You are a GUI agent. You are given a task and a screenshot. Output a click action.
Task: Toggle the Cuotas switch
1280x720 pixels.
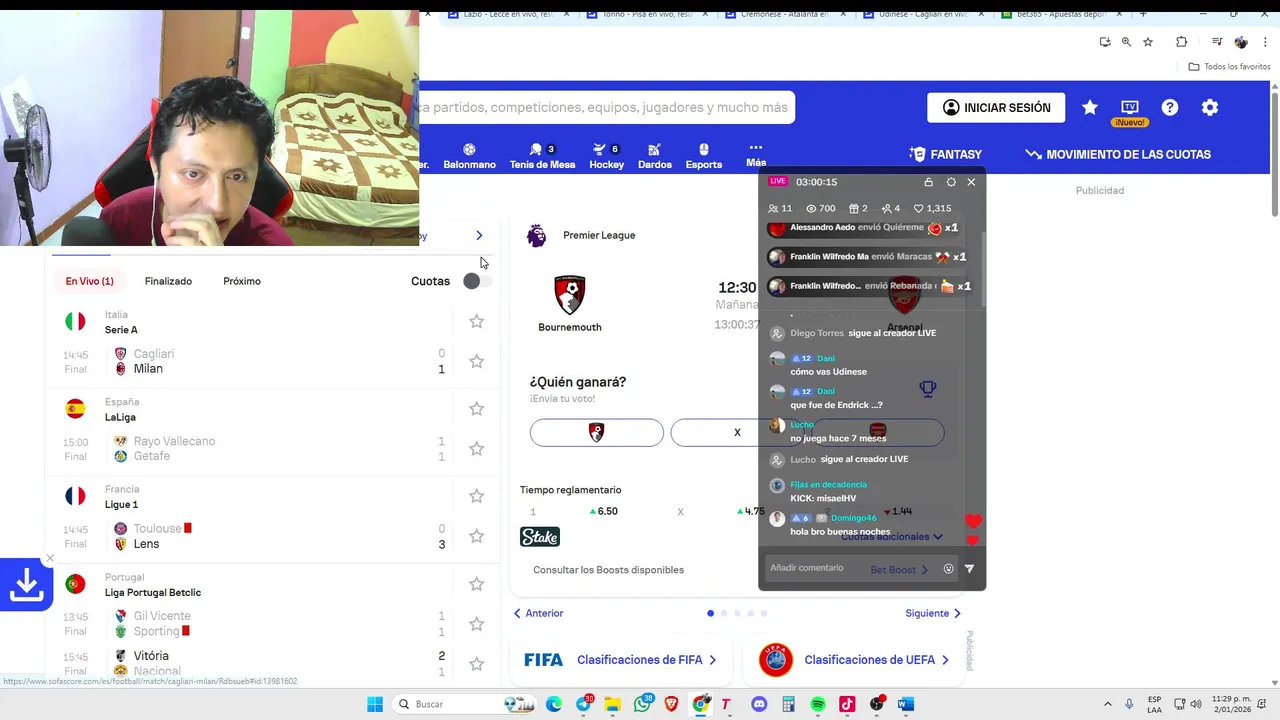478,281
